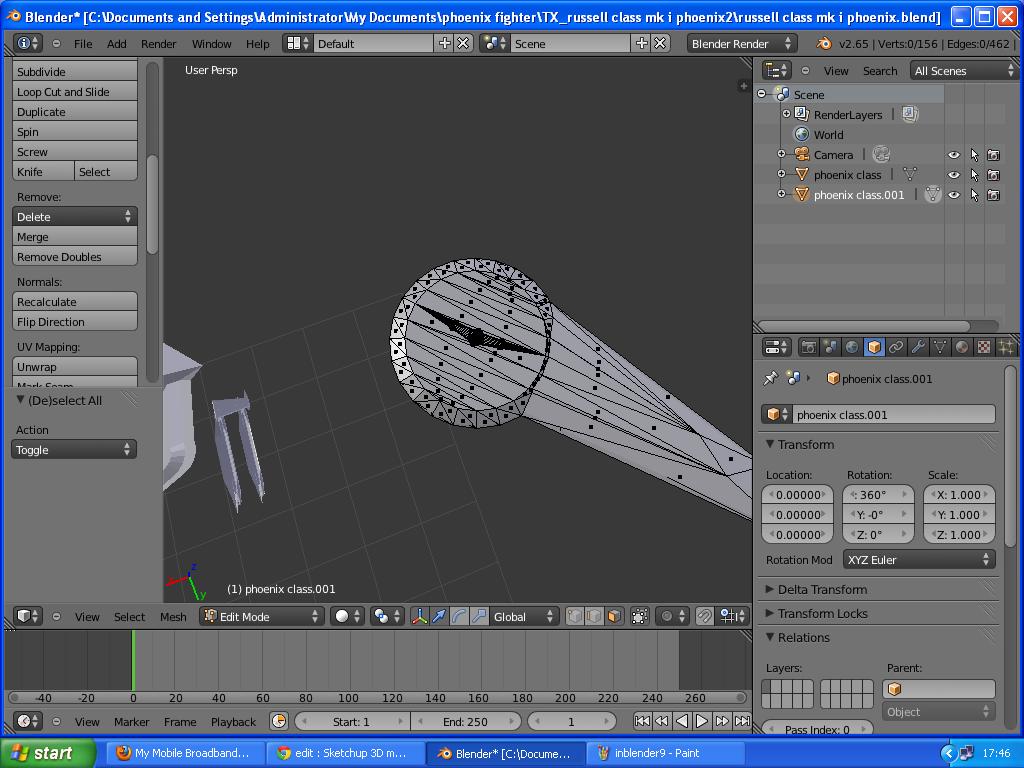This screenshot has height=768, width=1024.
Task: Enable snapping with the magnet icon
Action: tap(703, 617)
